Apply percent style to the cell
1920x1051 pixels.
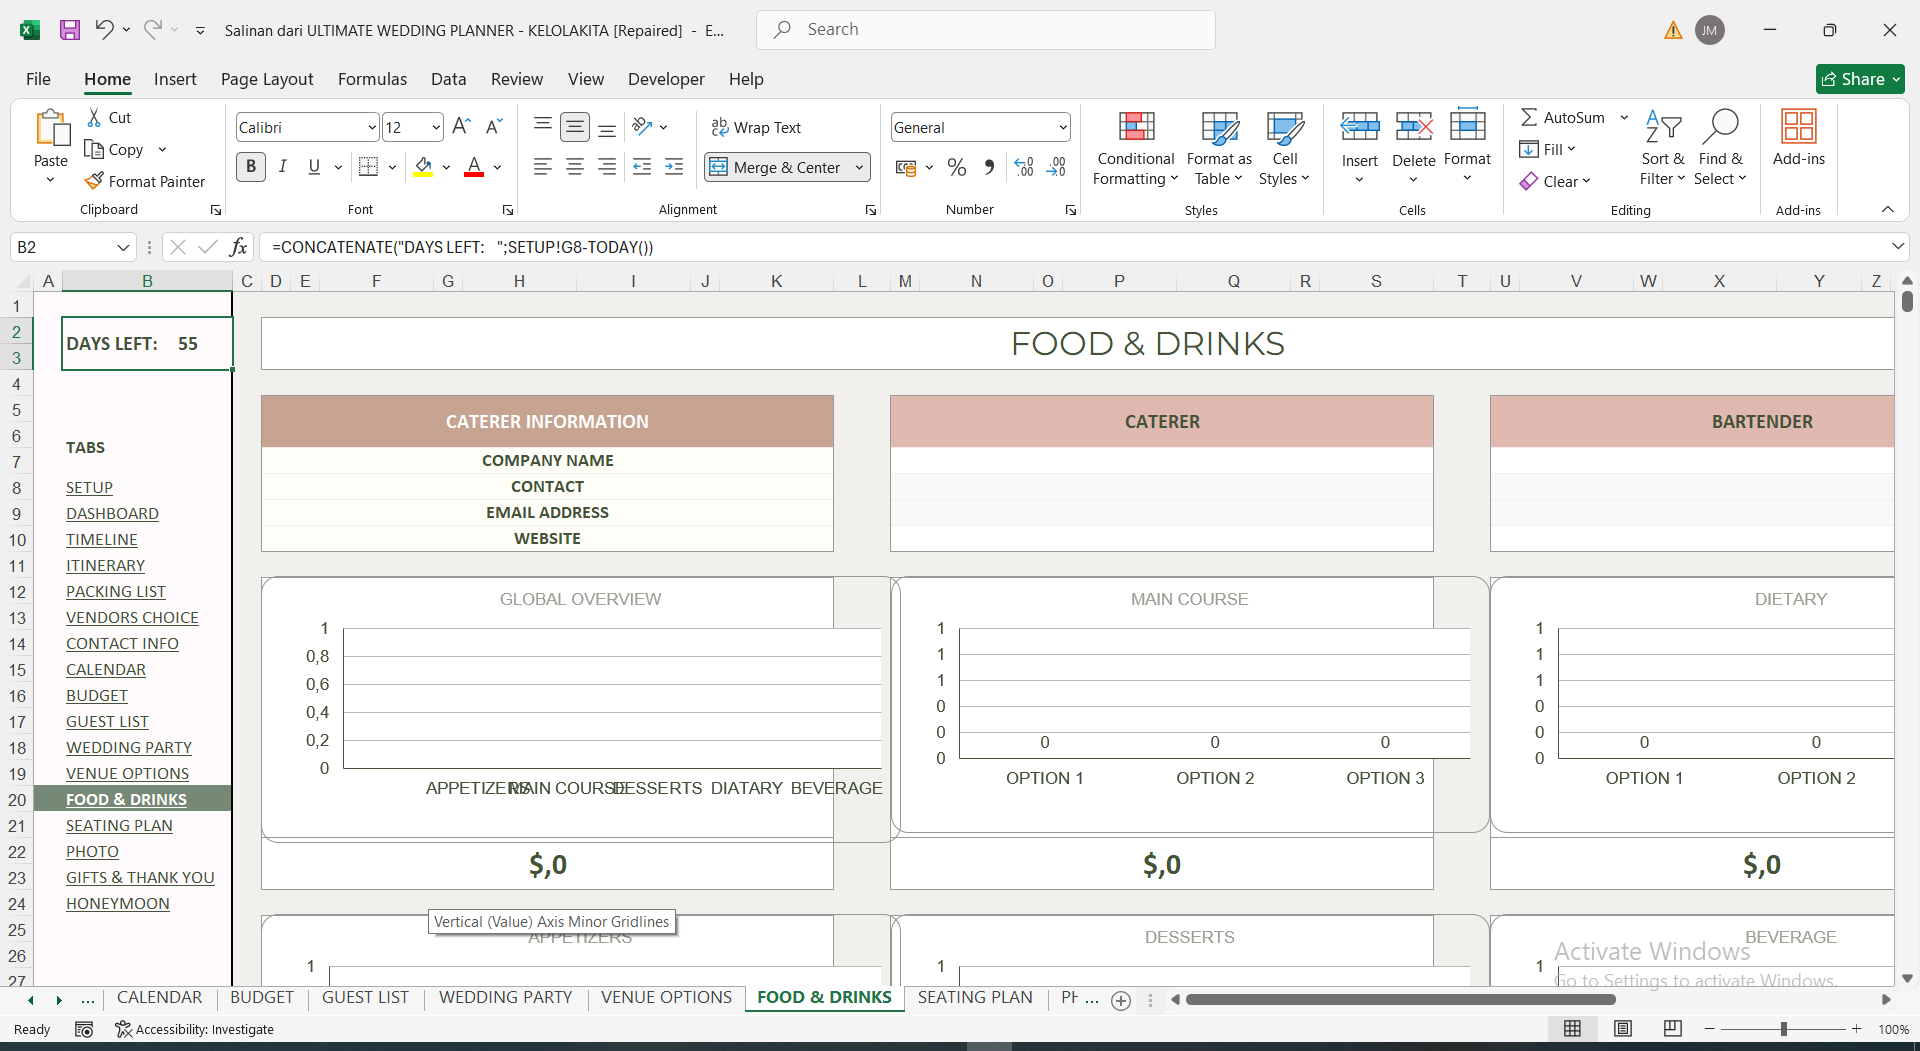click(x=957, y=167)
